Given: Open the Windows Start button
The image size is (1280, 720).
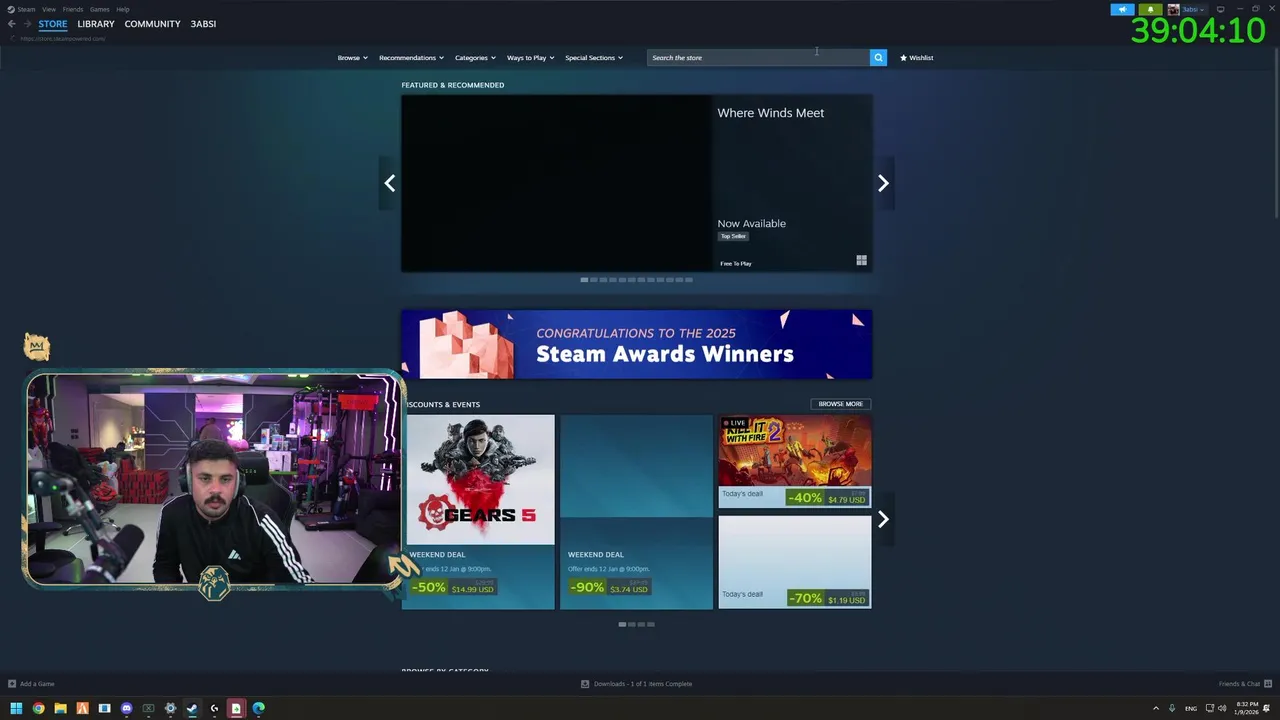Looking at the screenshot, I should coord(16,708).
